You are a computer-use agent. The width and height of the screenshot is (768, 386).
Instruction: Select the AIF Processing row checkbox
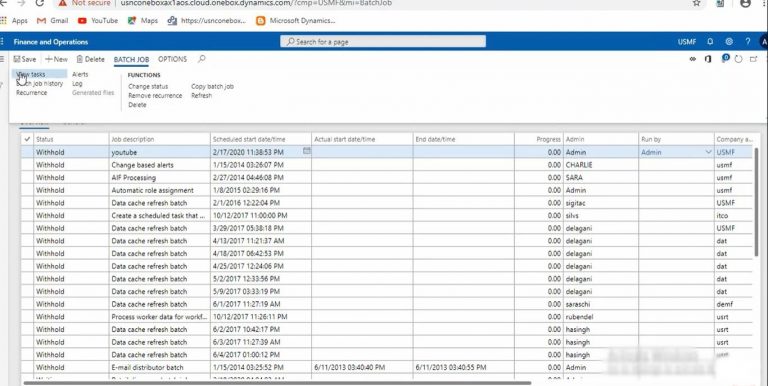click(27, 178)
